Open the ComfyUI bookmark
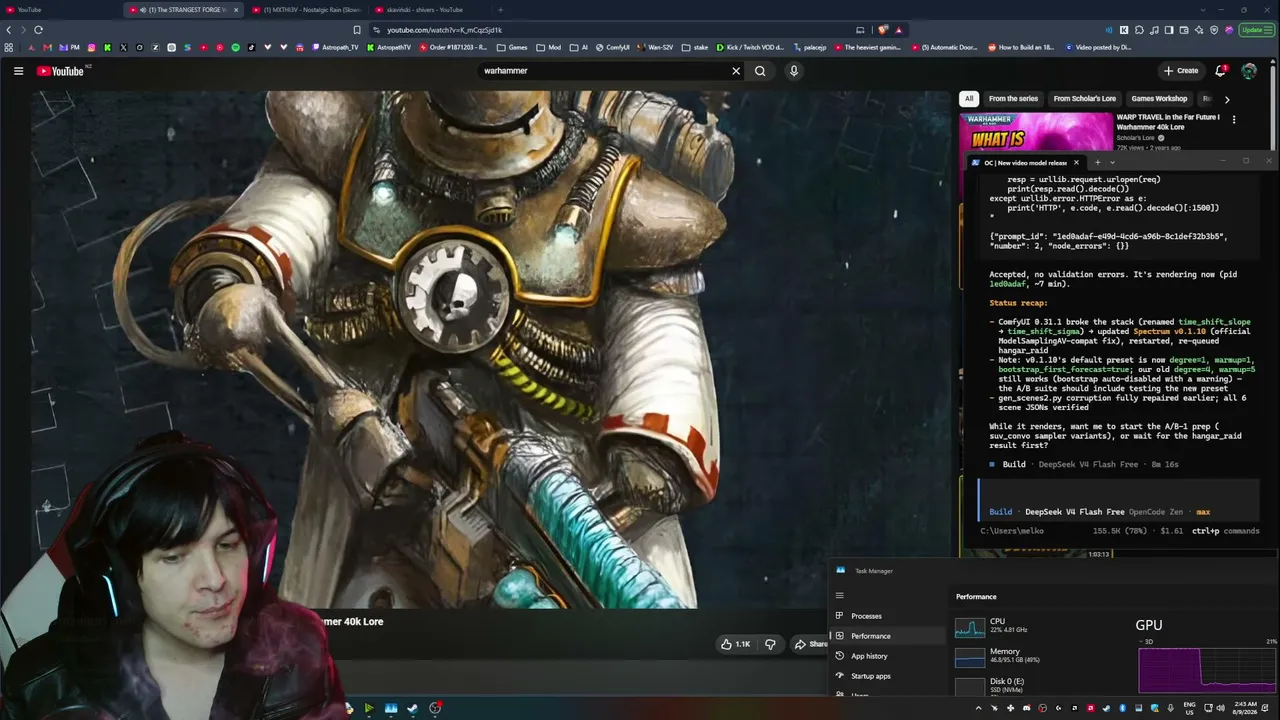 pos(612,47)
